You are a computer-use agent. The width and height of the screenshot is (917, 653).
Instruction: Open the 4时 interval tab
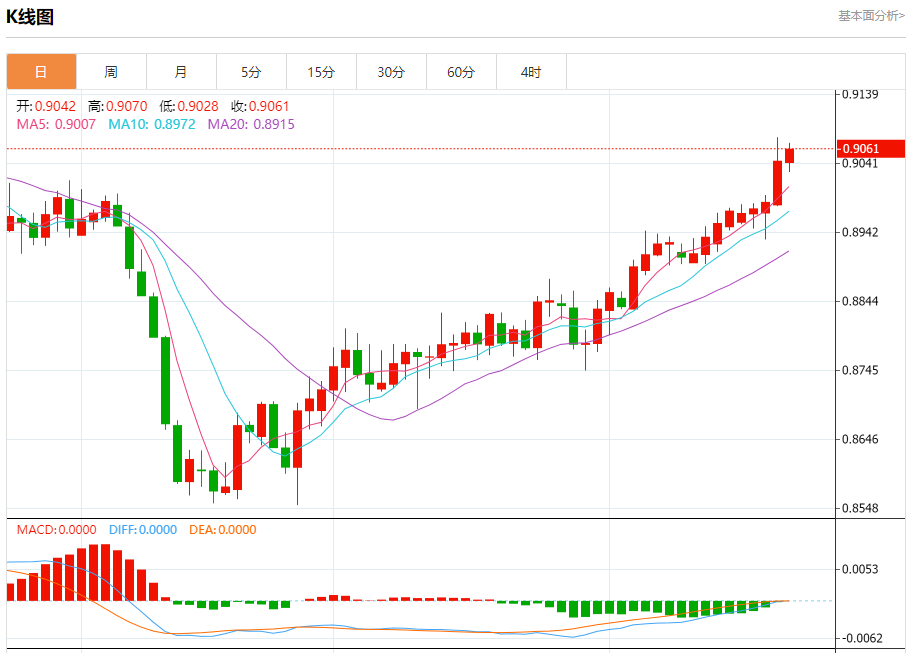tap(531, 72)
